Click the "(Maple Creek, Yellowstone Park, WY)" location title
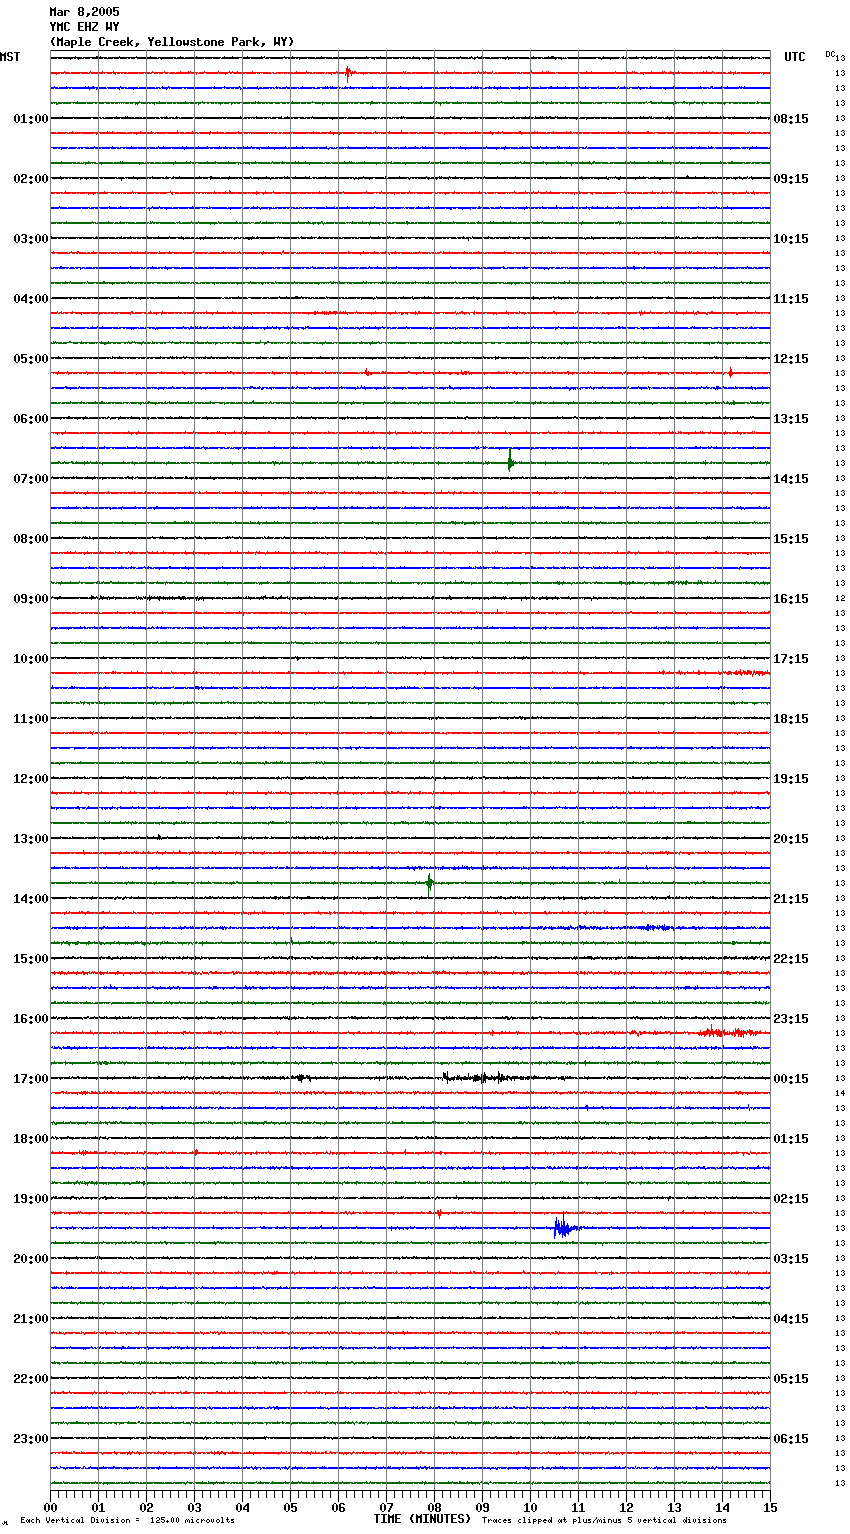 [x=172, y=42]
